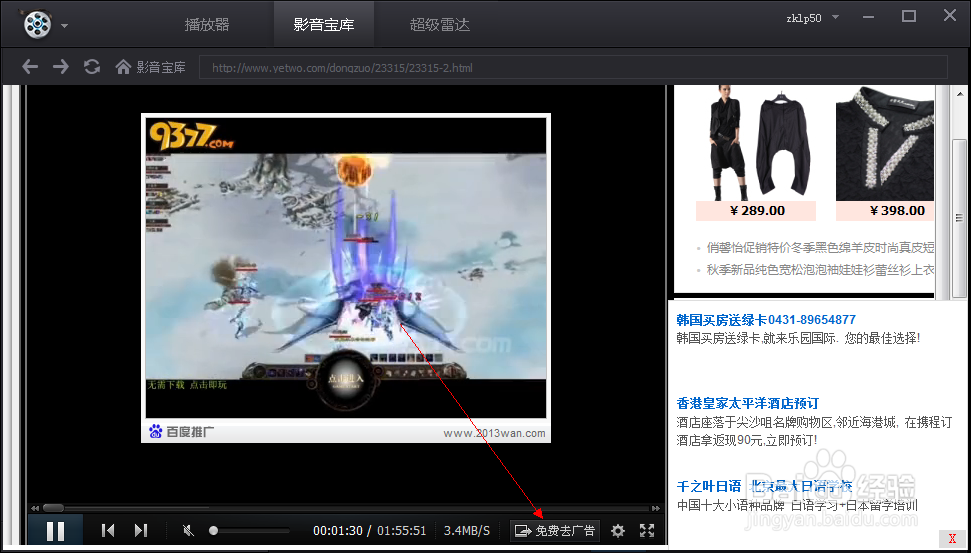Toggle the mute speaker icon

point(189,530)
